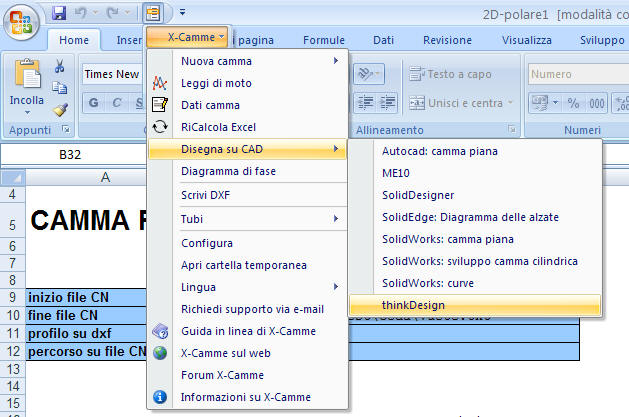Expand the Nuova camma submenu
629x417 pixels.
247,61
